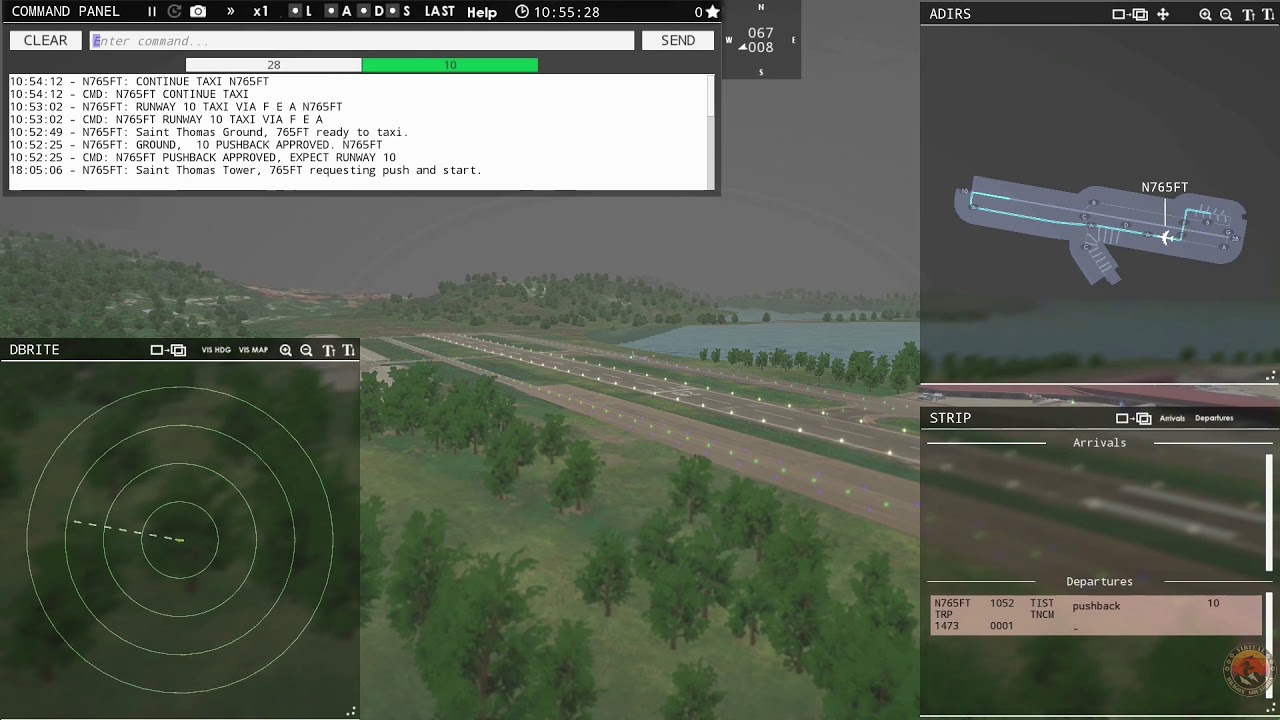The width and height of the screenshot is (1280, 720).
Task: Focus the Enter command field
Action: pos(362,40)
